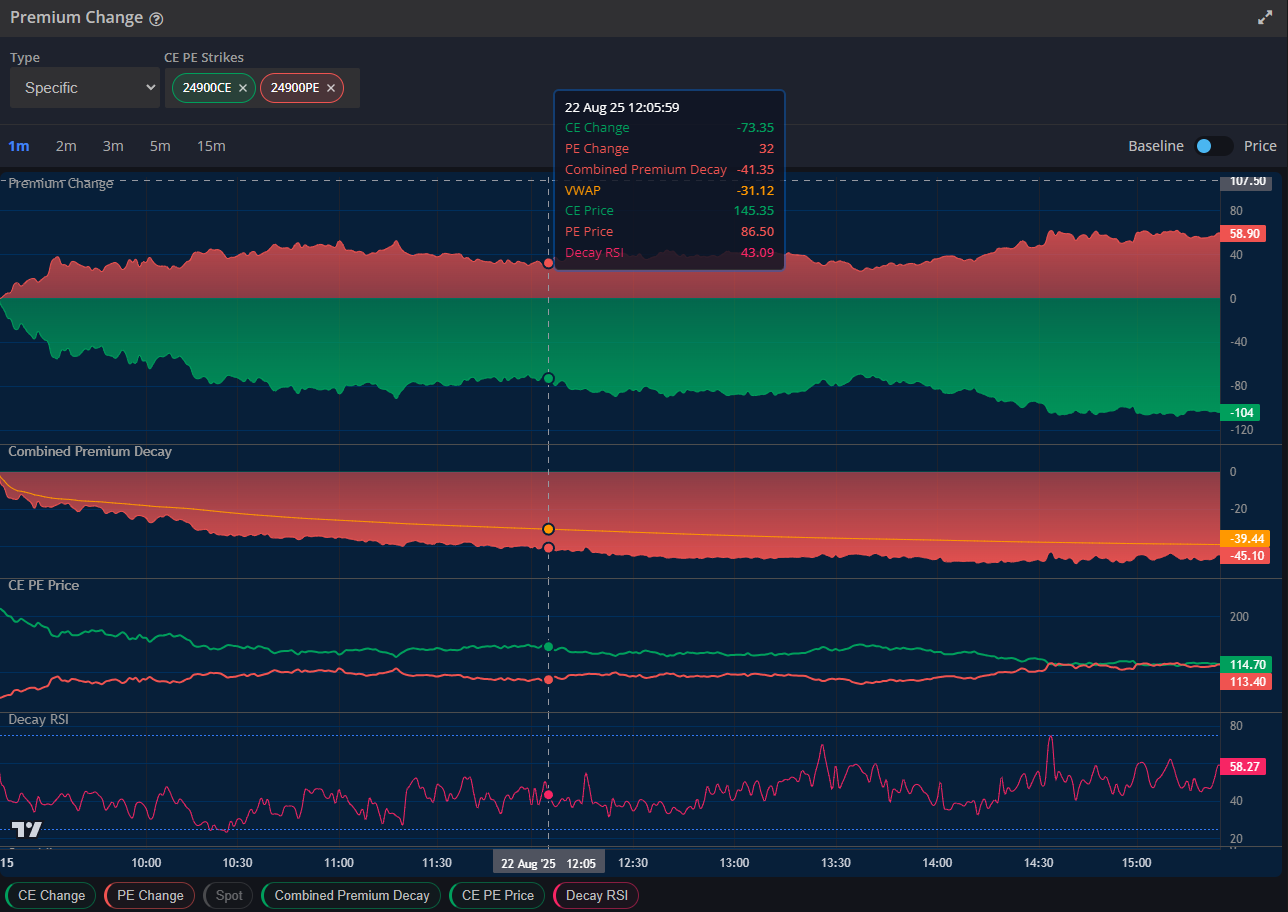The width and height of the screenshot is (1288, 912).
Task: Remove the 24900PE strike chip
Action: point(331,88)
